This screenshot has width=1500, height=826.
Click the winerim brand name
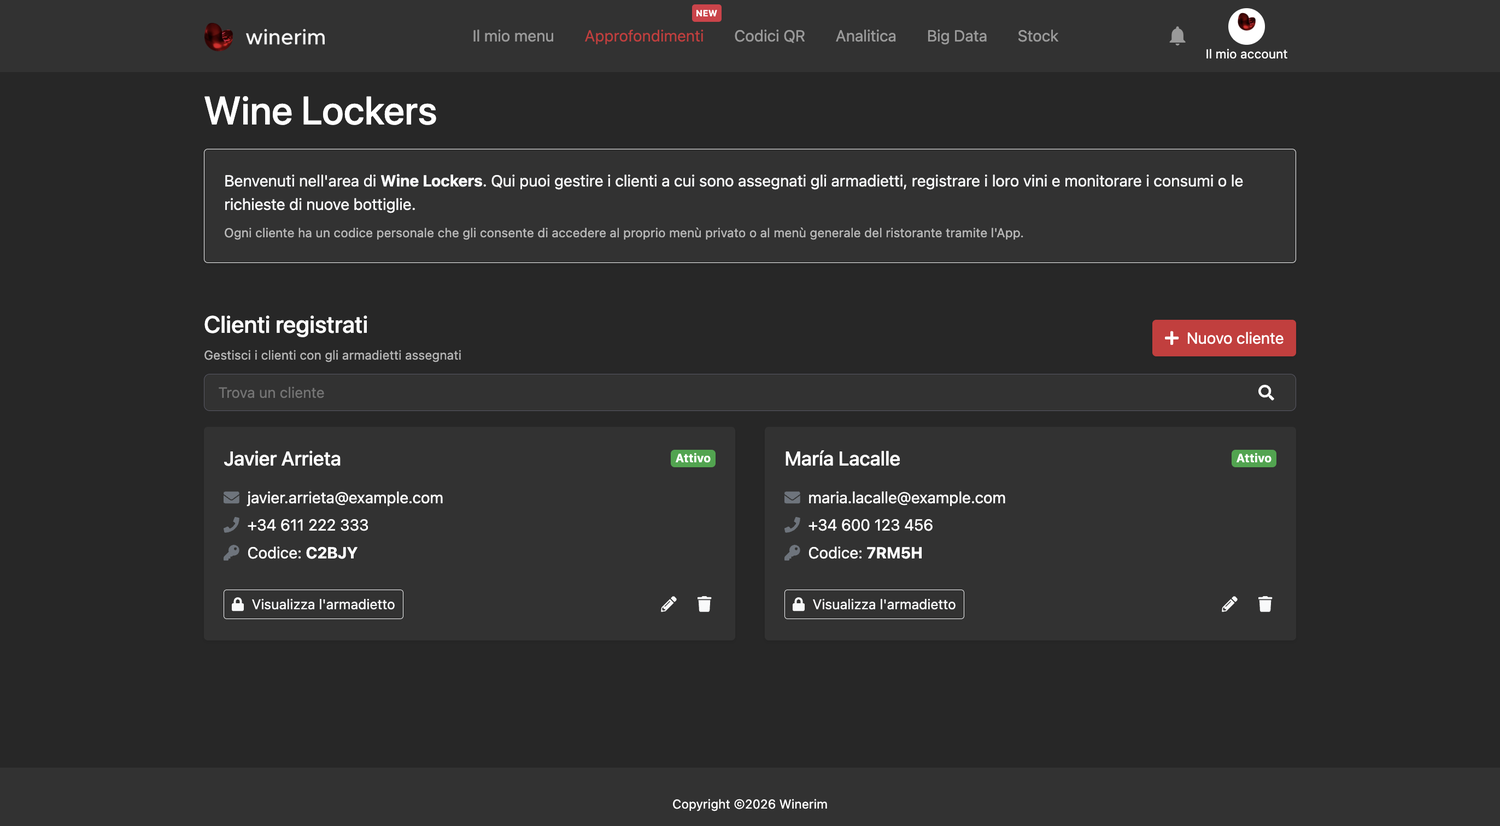[285, 37]
